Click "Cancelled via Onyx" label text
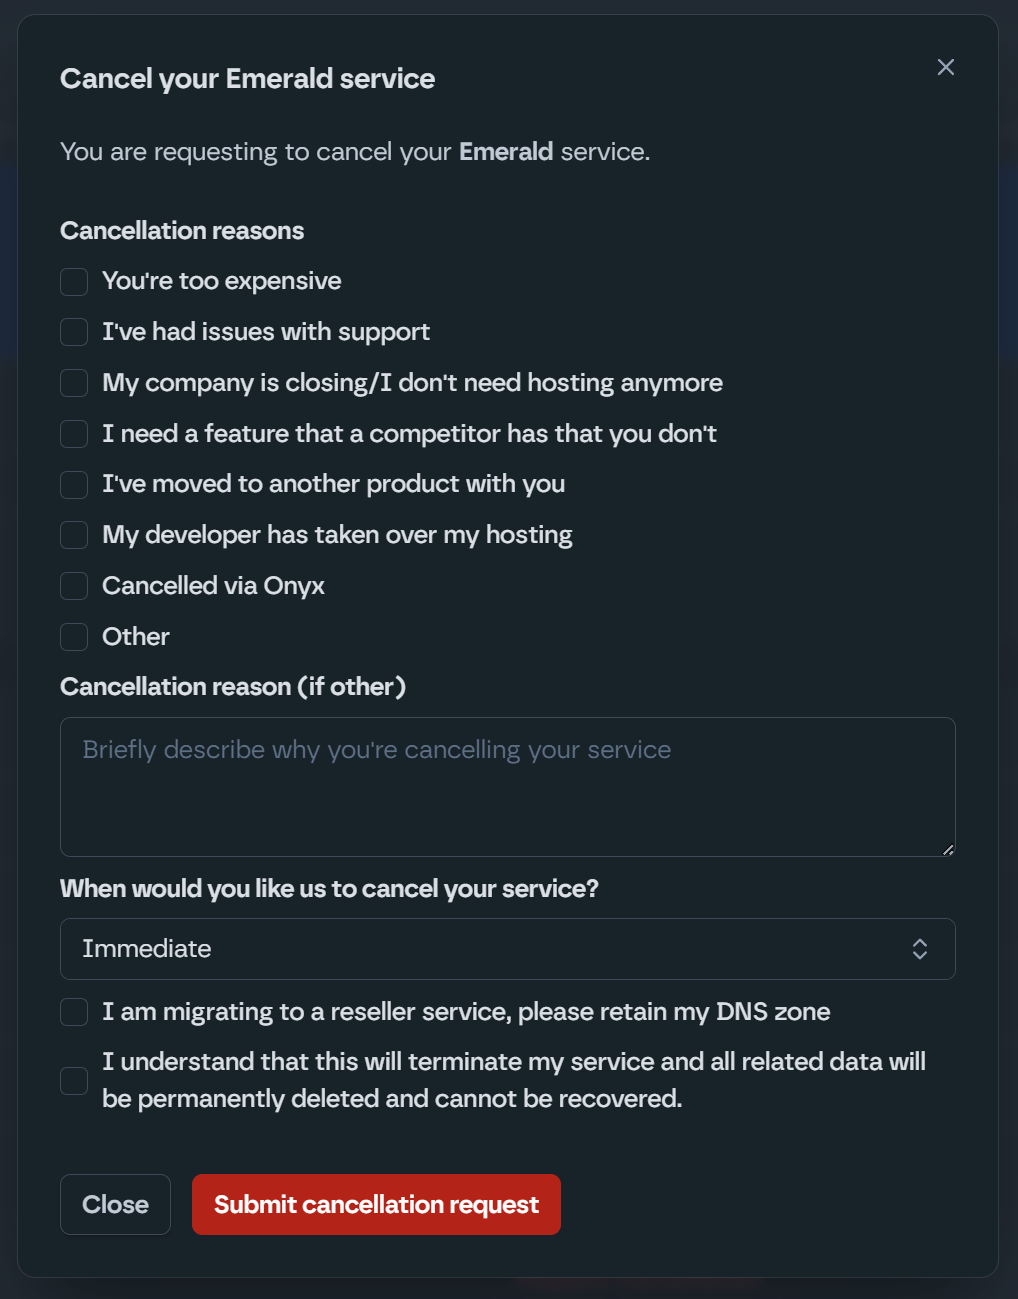 click(213, 586)
